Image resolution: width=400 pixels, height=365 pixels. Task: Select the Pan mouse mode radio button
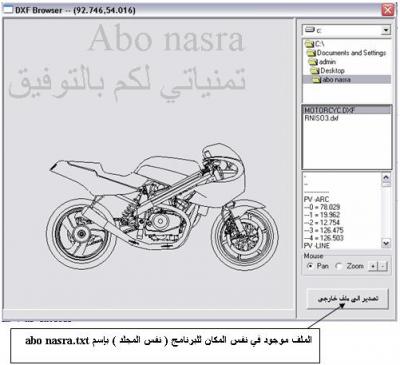pos(310,266)
